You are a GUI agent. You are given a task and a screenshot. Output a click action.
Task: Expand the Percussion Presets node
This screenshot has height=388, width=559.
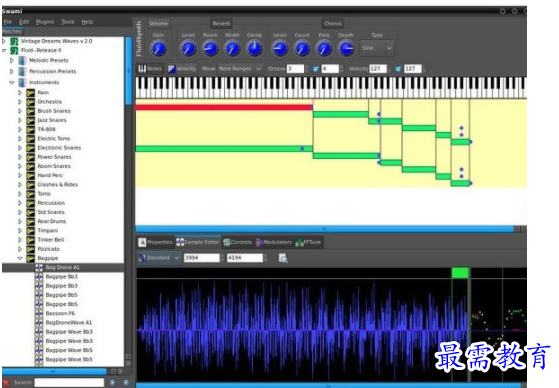tap(12, 72)
